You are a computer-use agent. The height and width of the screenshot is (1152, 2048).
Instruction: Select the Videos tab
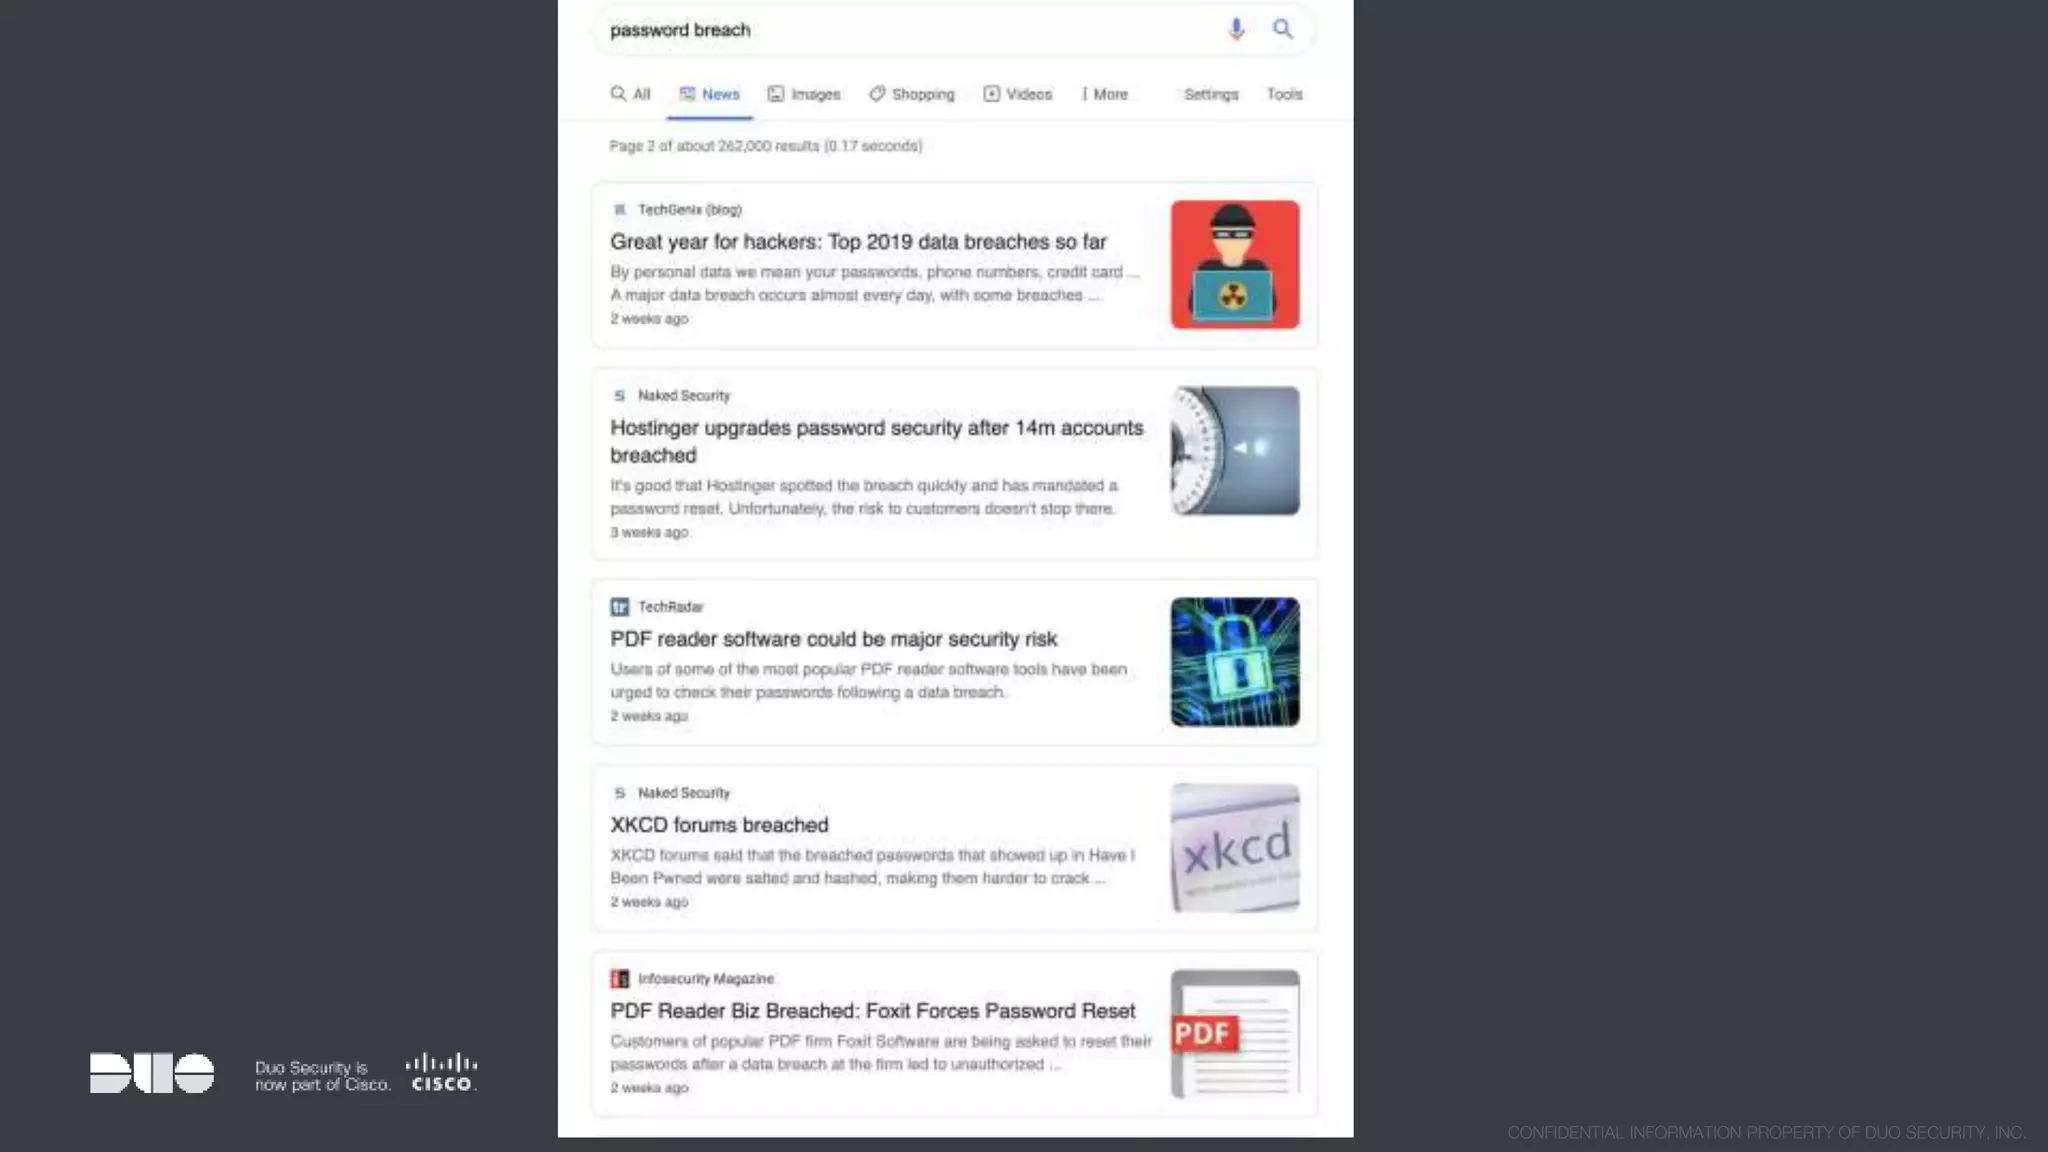coord(1017,94)
